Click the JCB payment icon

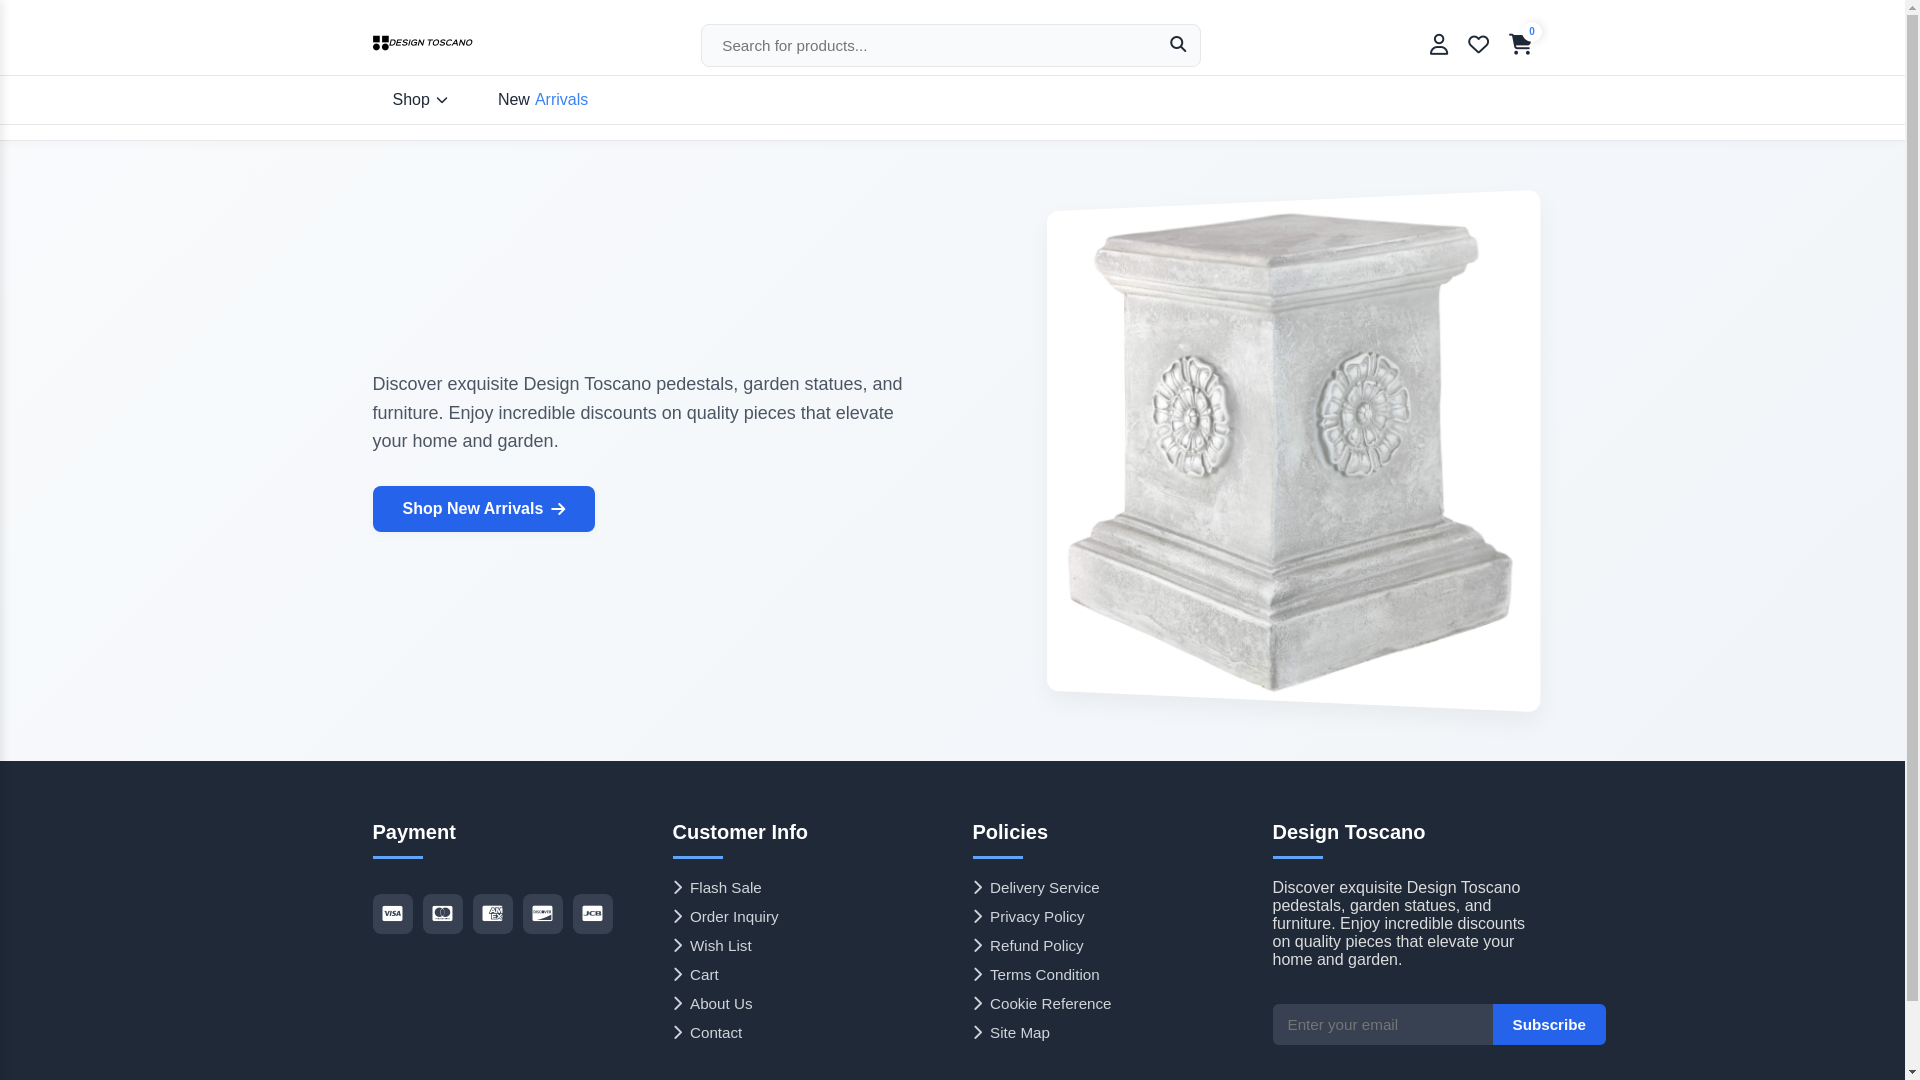coord(592,914)
